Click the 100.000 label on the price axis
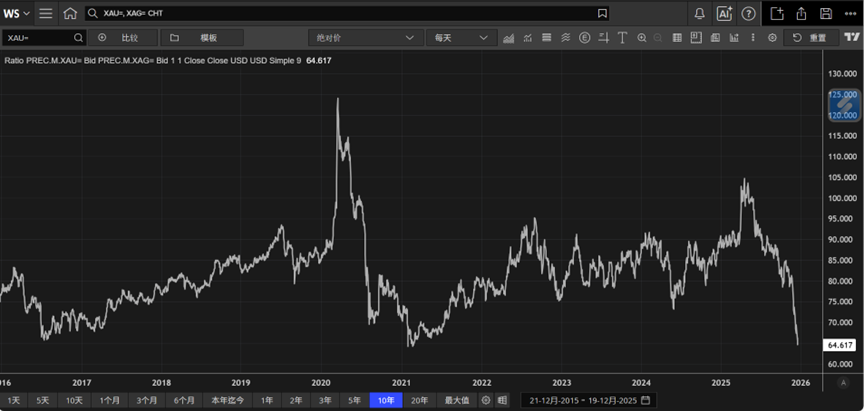This screenshot has width=864, height=411. point(843,198)
